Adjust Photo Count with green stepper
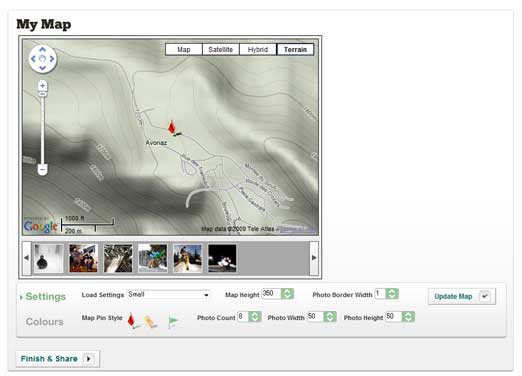 coord(255,317)
